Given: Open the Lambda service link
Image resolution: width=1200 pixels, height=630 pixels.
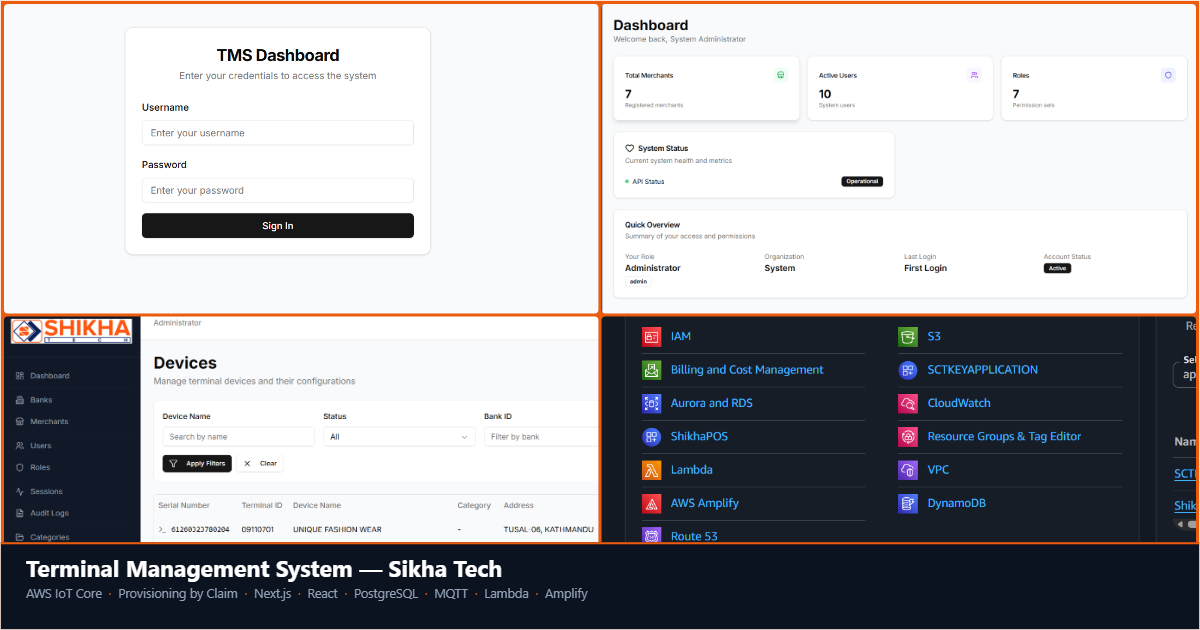Looking at the screenshot, I should point(692,470).
